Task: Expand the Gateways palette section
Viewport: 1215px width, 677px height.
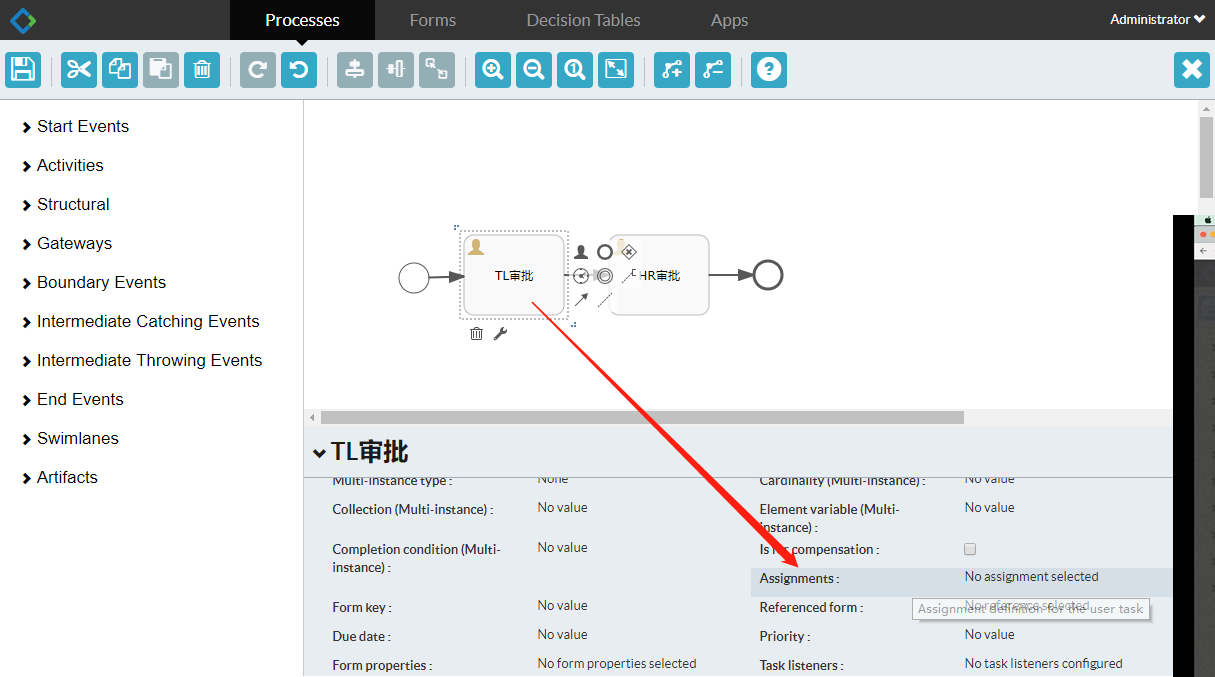Action: (x=74, y=243)
